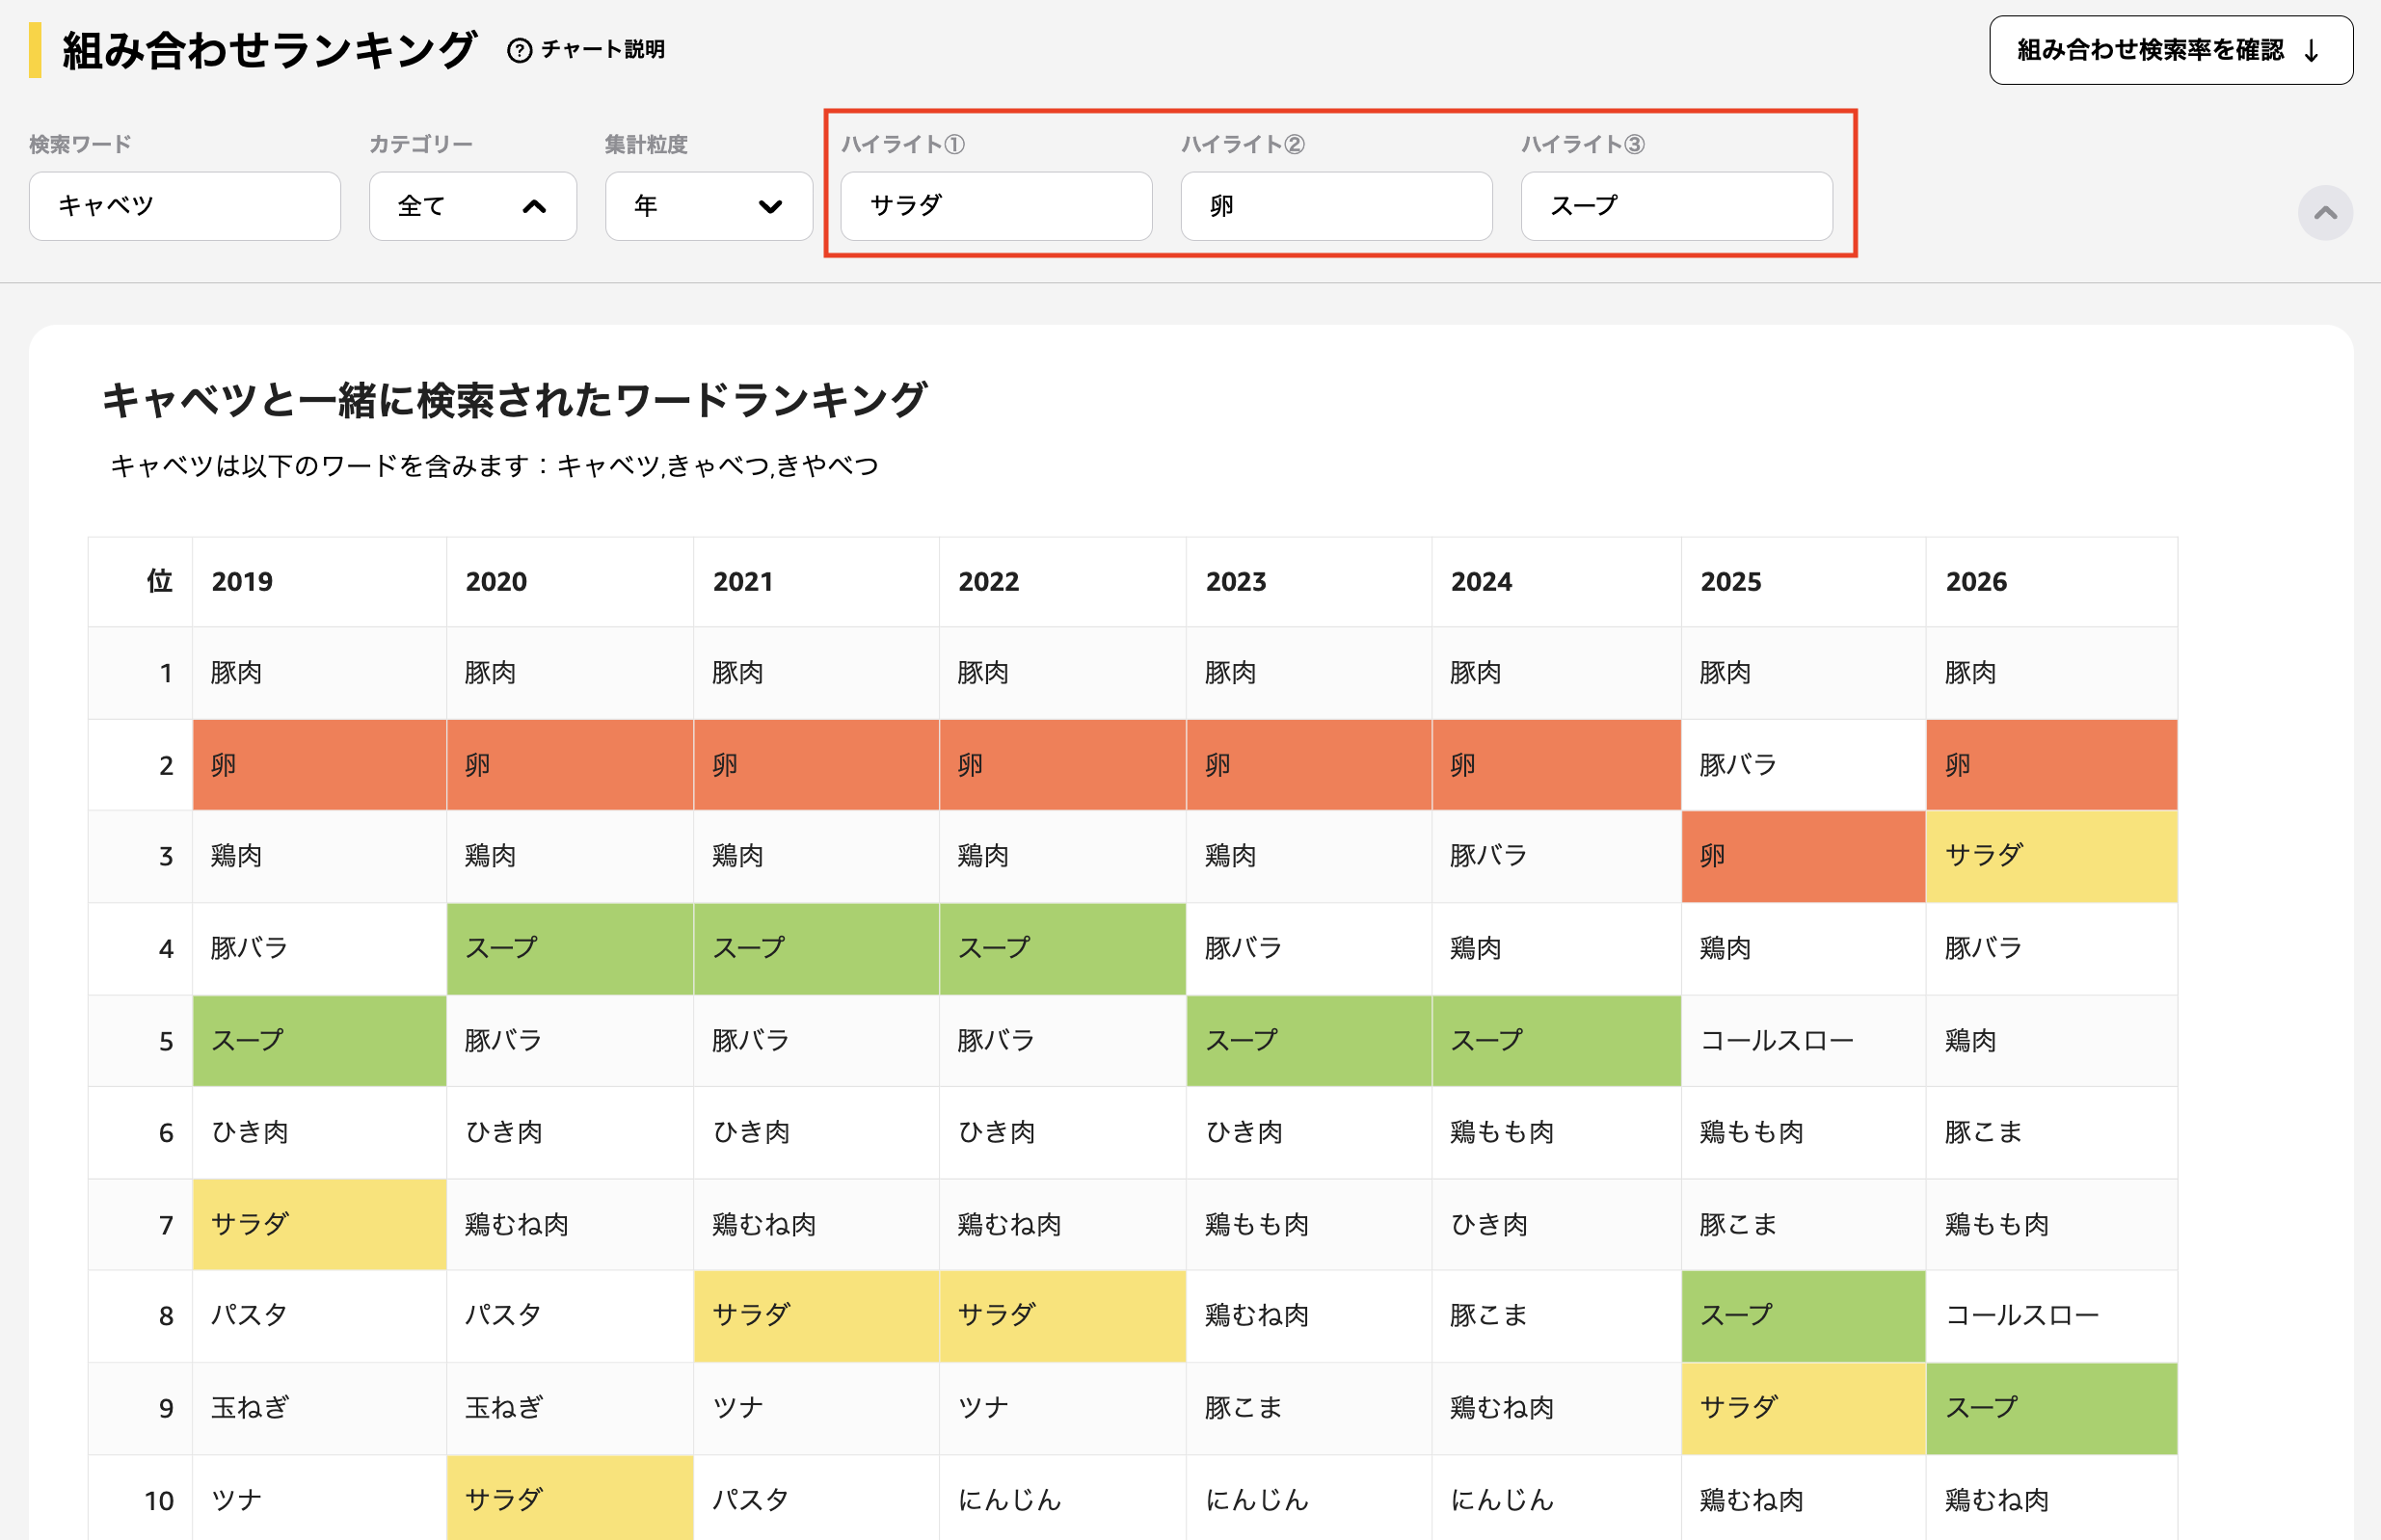Click the green スープ cell in 2020 column

point(569,948)
